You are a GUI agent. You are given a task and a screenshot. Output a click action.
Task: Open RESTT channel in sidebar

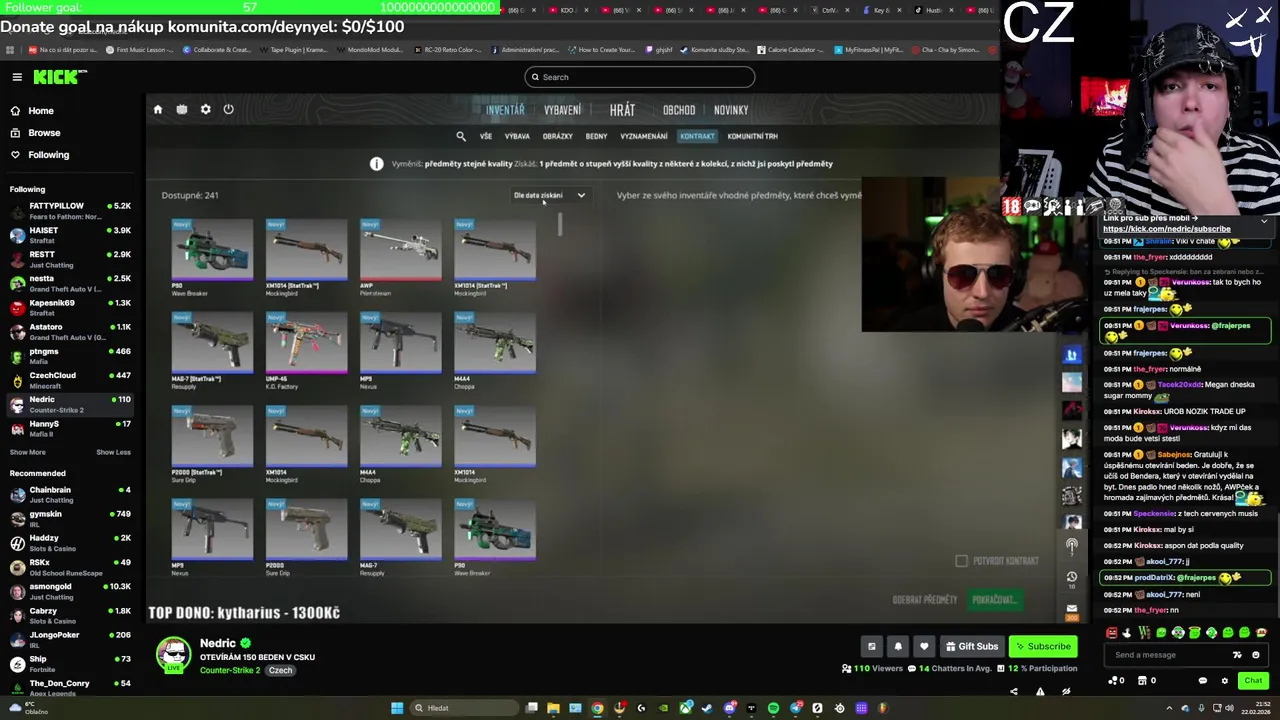point(70,259)
